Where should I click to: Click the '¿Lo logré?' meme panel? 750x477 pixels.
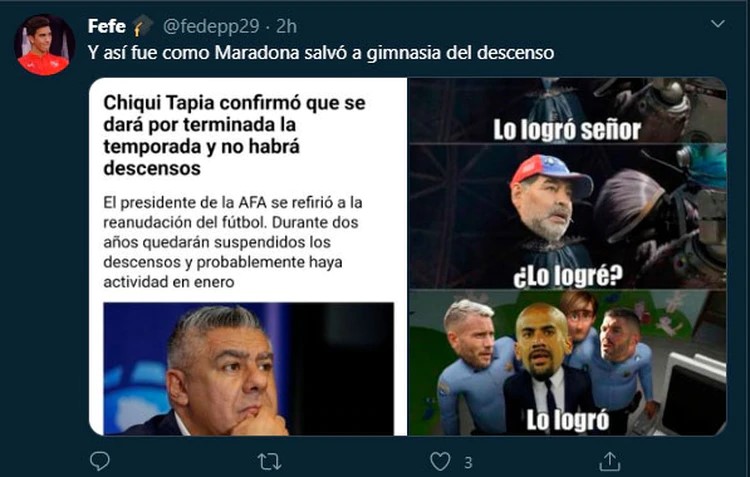point(567,216)
